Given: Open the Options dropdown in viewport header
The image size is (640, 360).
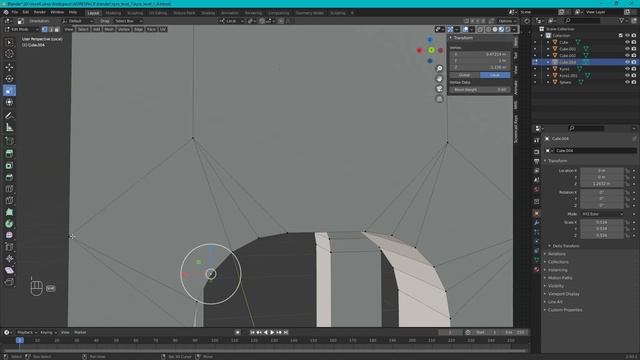Looking at the screenshot, I should tap(507, 21).
